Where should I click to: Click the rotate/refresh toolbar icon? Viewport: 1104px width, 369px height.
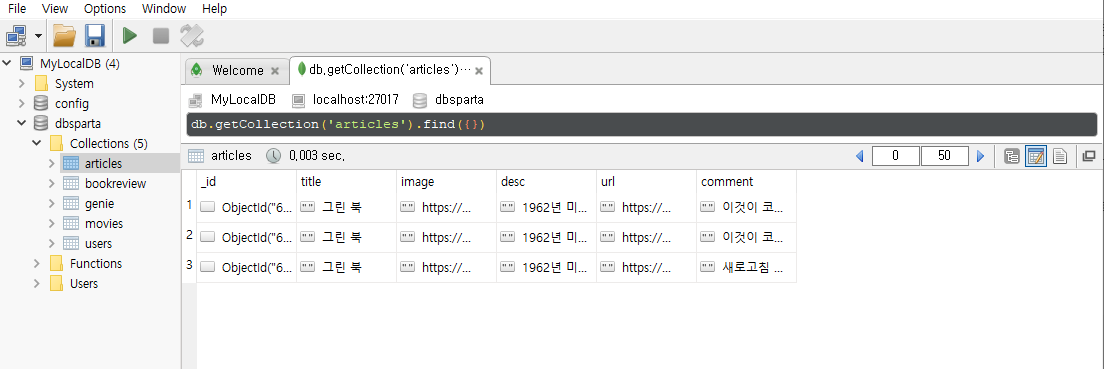192,35
